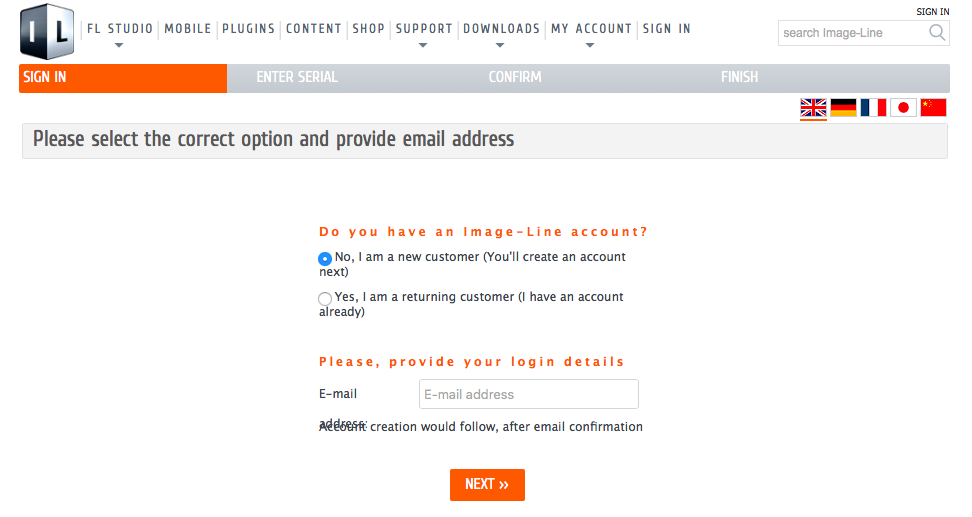Image resolution: width=972 pixels, height=517 pixels.
Task: Click the small top-right Sign In link
Action: pyautogui.click(x=932, y=12)
